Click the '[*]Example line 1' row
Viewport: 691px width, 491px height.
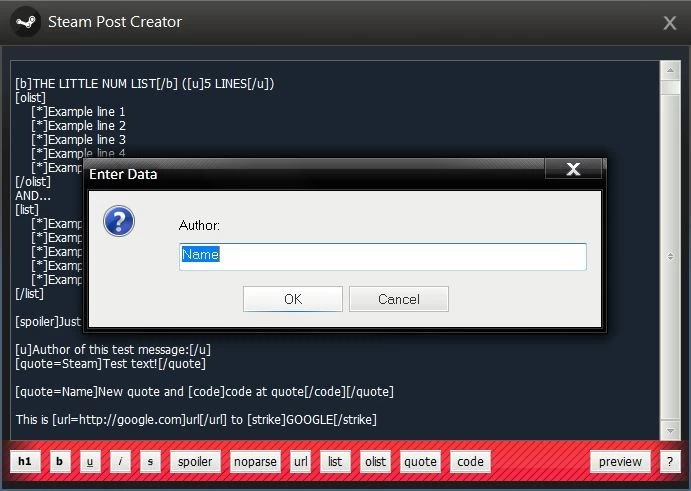pyautogui.click(x=78, y=112)
